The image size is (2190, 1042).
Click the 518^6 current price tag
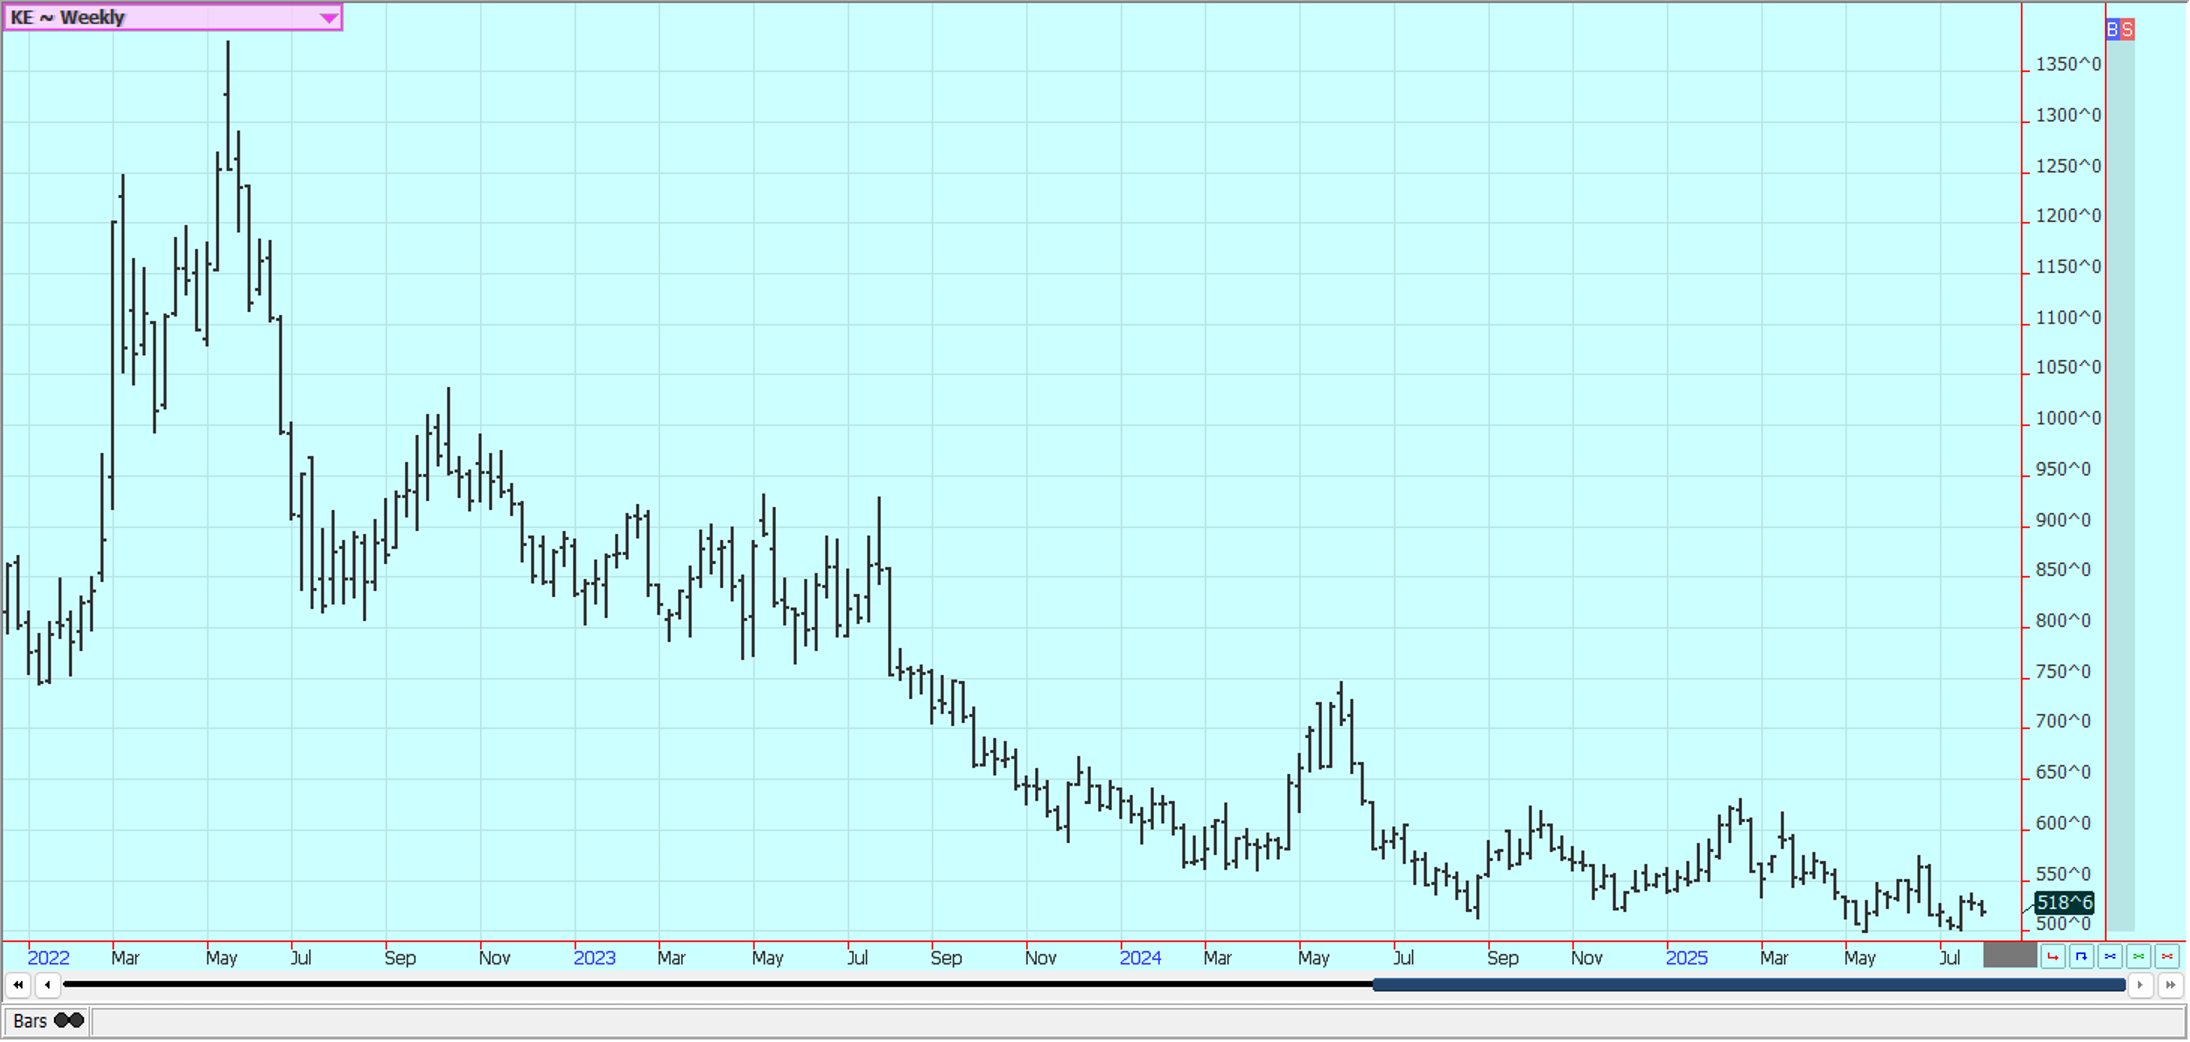[x=2064, y=903]
